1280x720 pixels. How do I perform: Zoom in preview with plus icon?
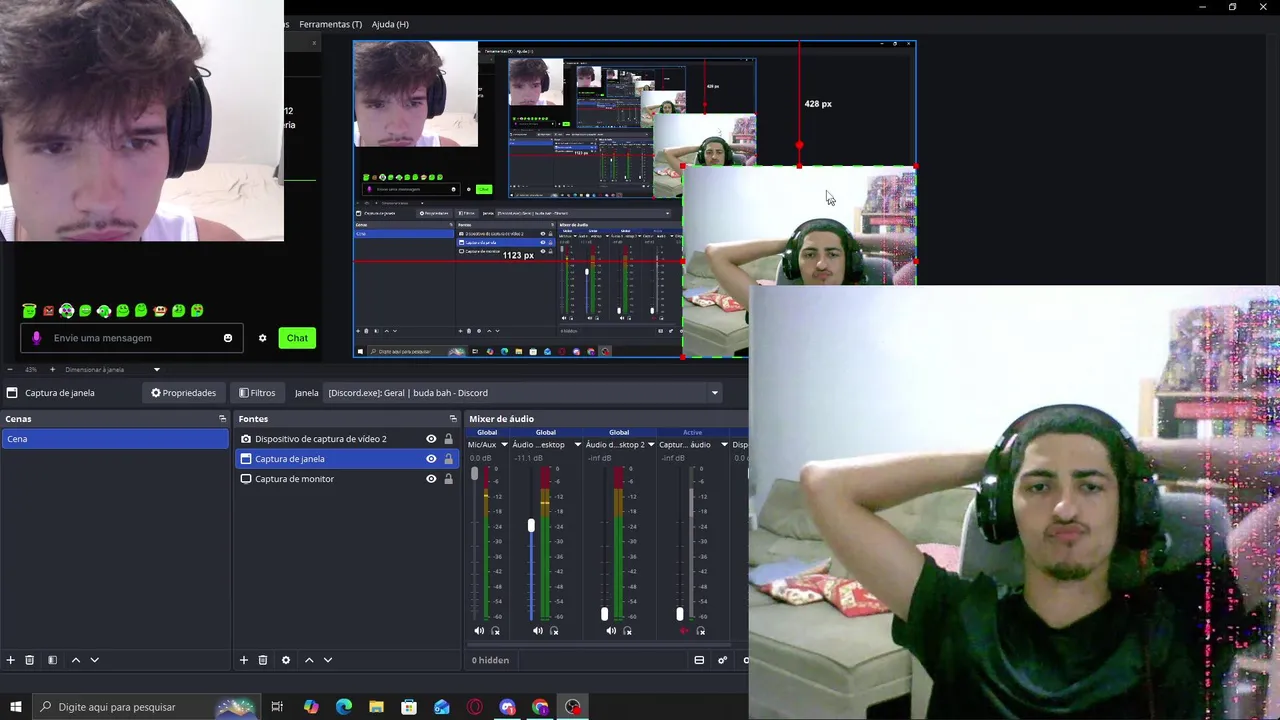pyautogui.click(x=52, y=369)
